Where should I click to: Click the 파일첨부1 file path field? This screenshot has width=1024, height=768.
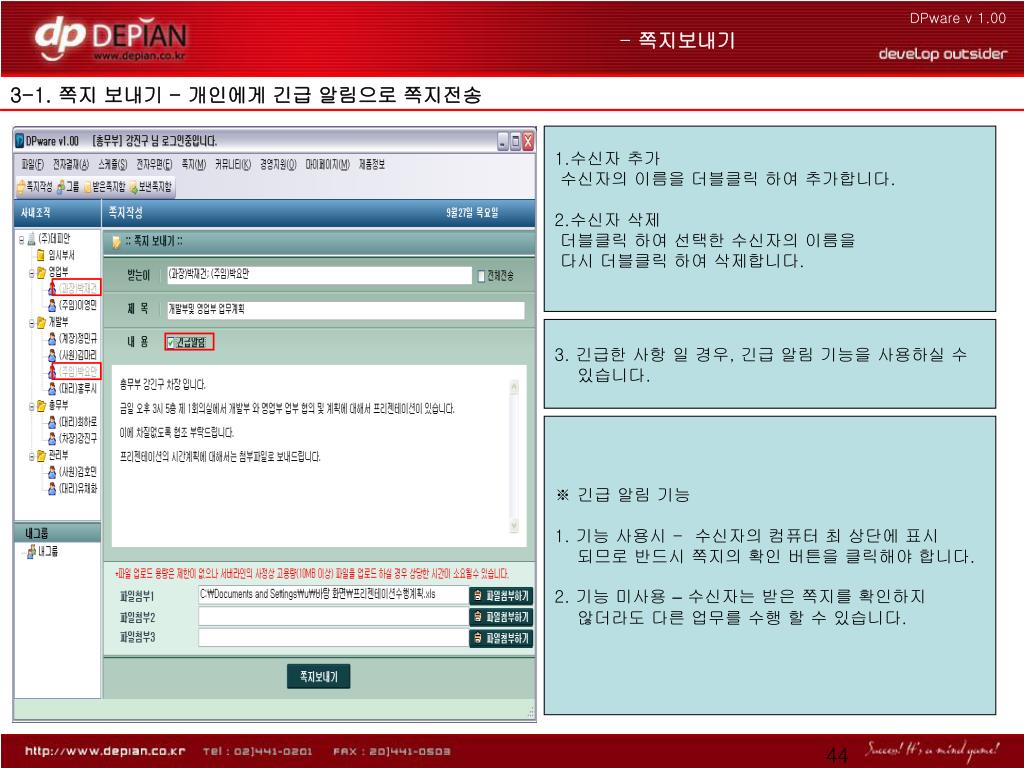click(x=332, y=595)
